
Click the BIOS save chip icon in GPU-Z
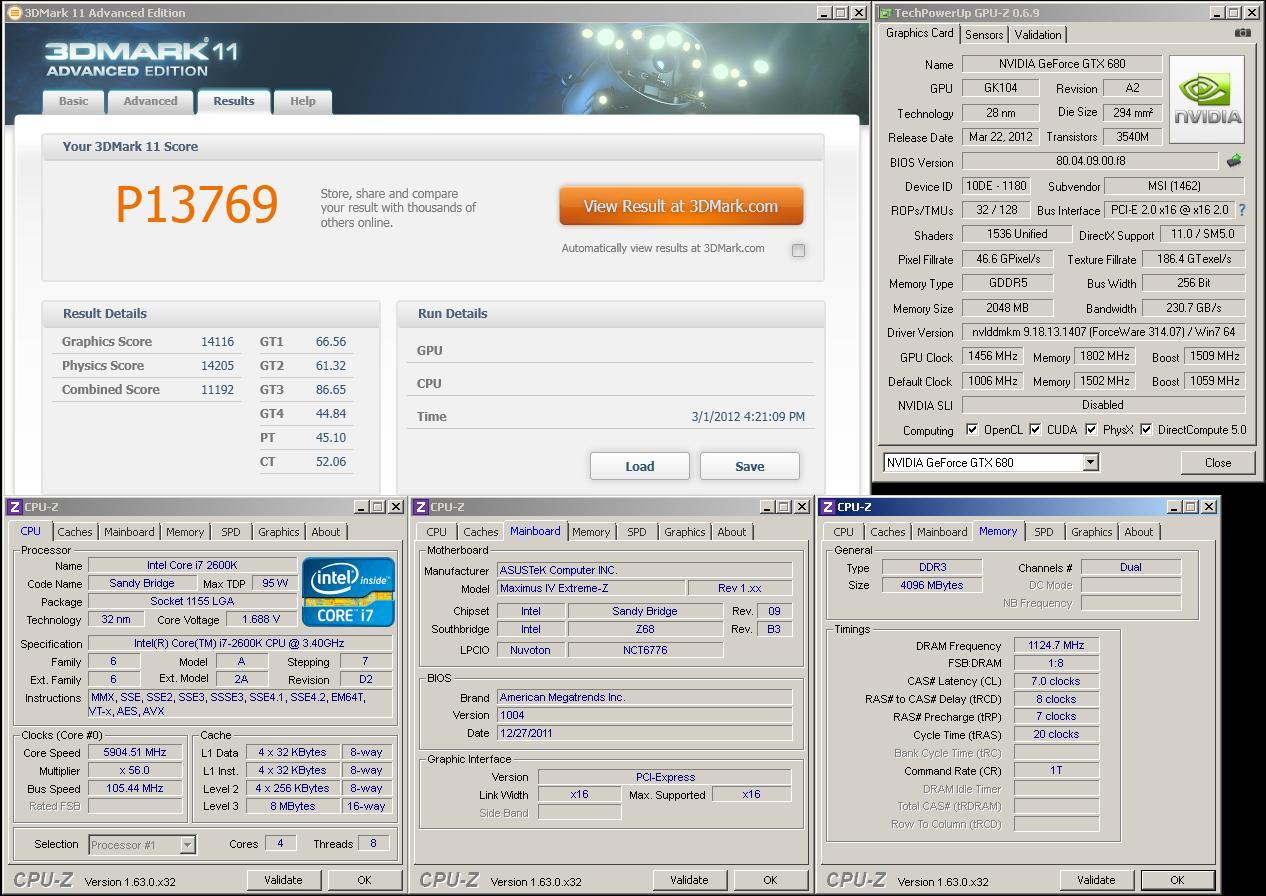click(x=1234, y=161)
